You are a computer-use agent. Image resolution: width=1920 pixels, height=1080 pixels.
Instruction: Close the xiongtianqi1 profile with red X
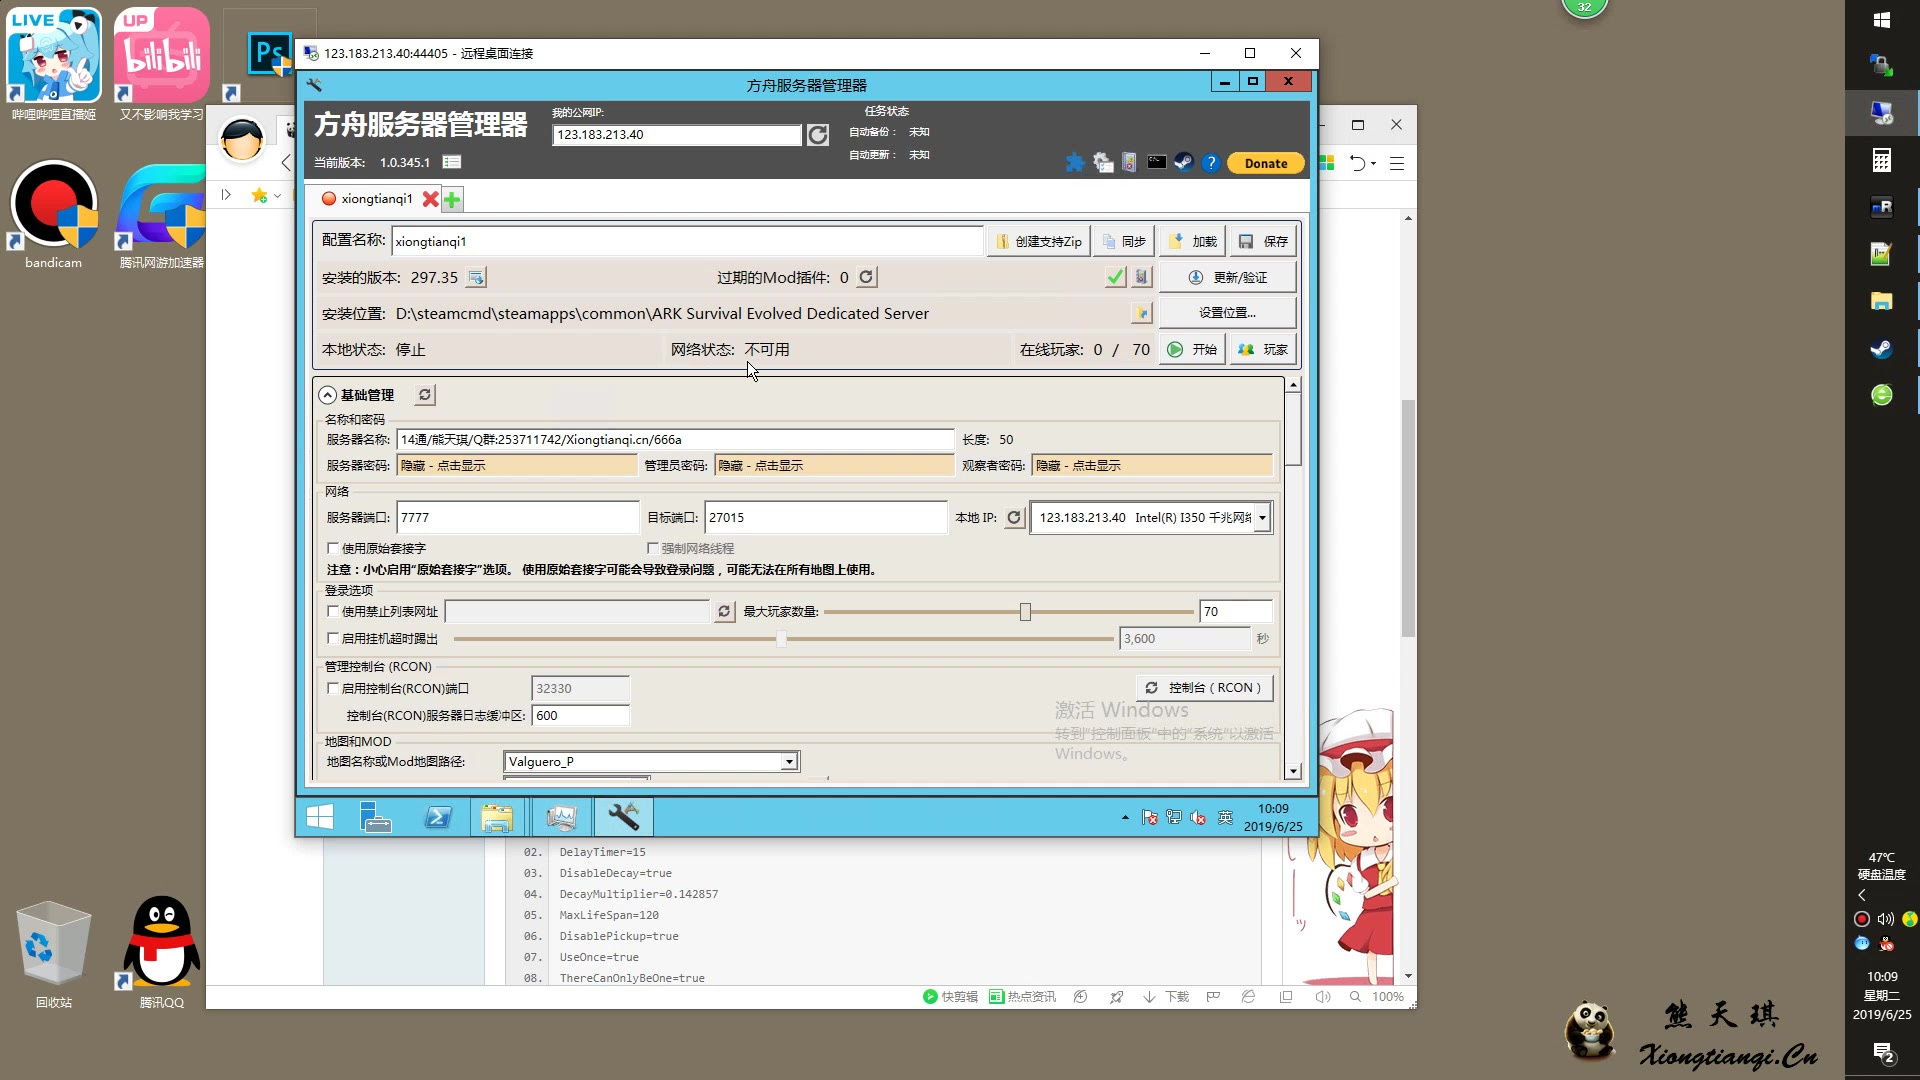click(x=430, y=199)
